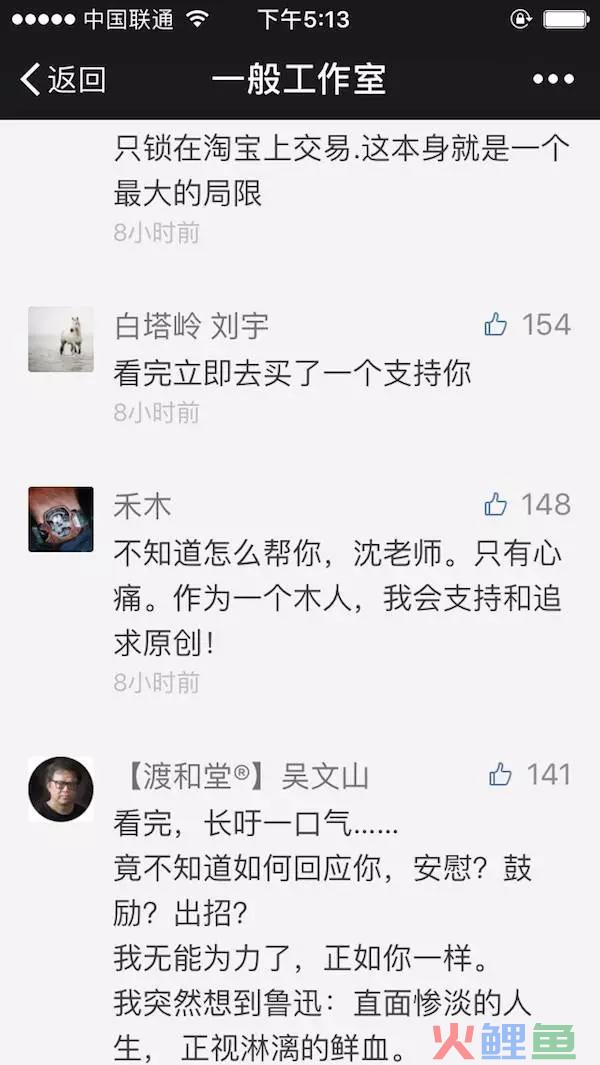View 吴文山's profile portrait avatar

pos(61,789)
